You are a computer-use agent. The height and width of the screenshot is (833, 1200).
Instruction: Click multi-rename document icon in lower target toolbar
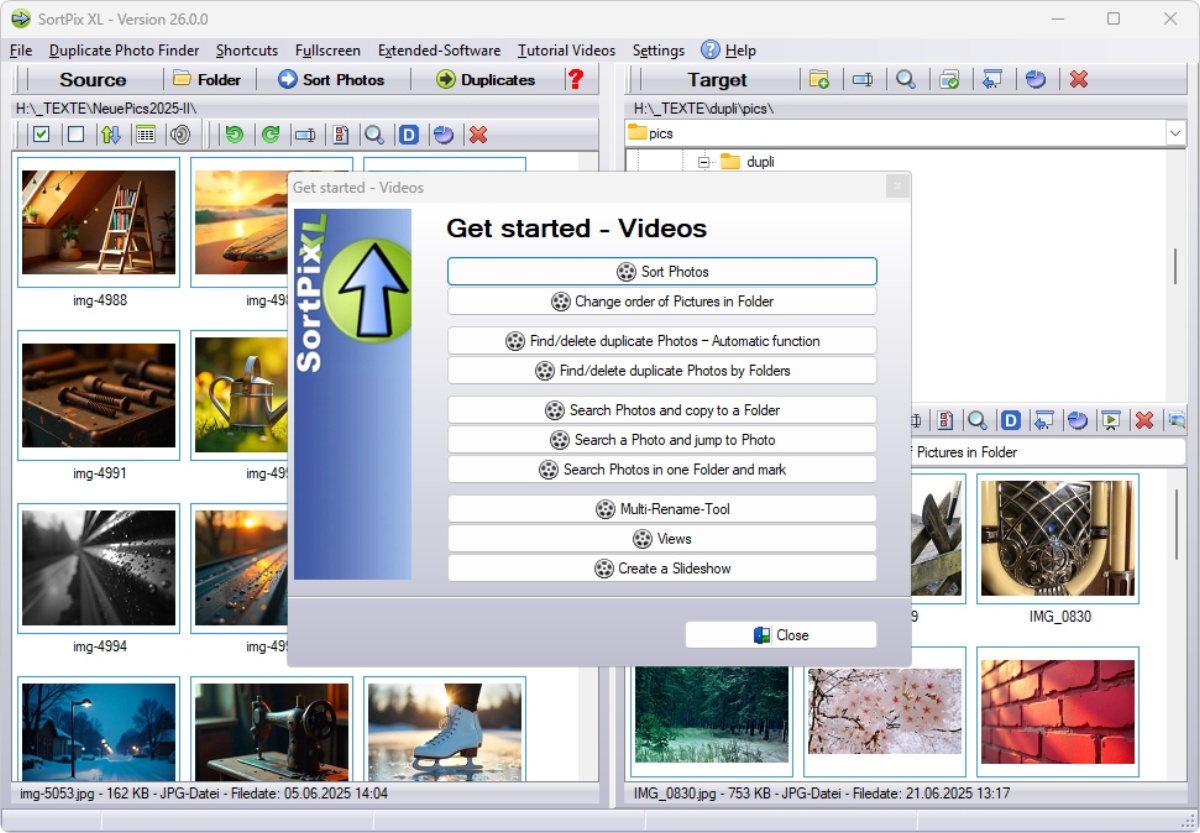[944, 421]
